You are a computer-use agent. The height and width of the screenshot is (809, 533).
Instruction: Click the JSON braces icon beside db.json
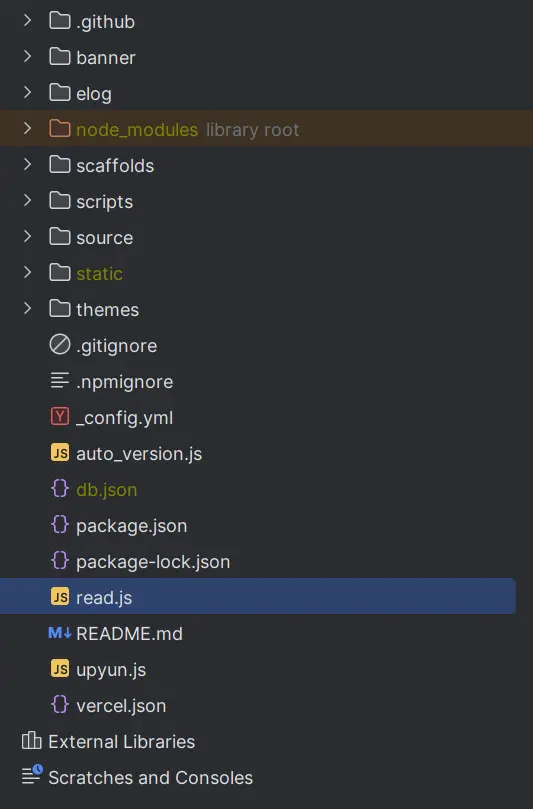(x=60, y=489)
